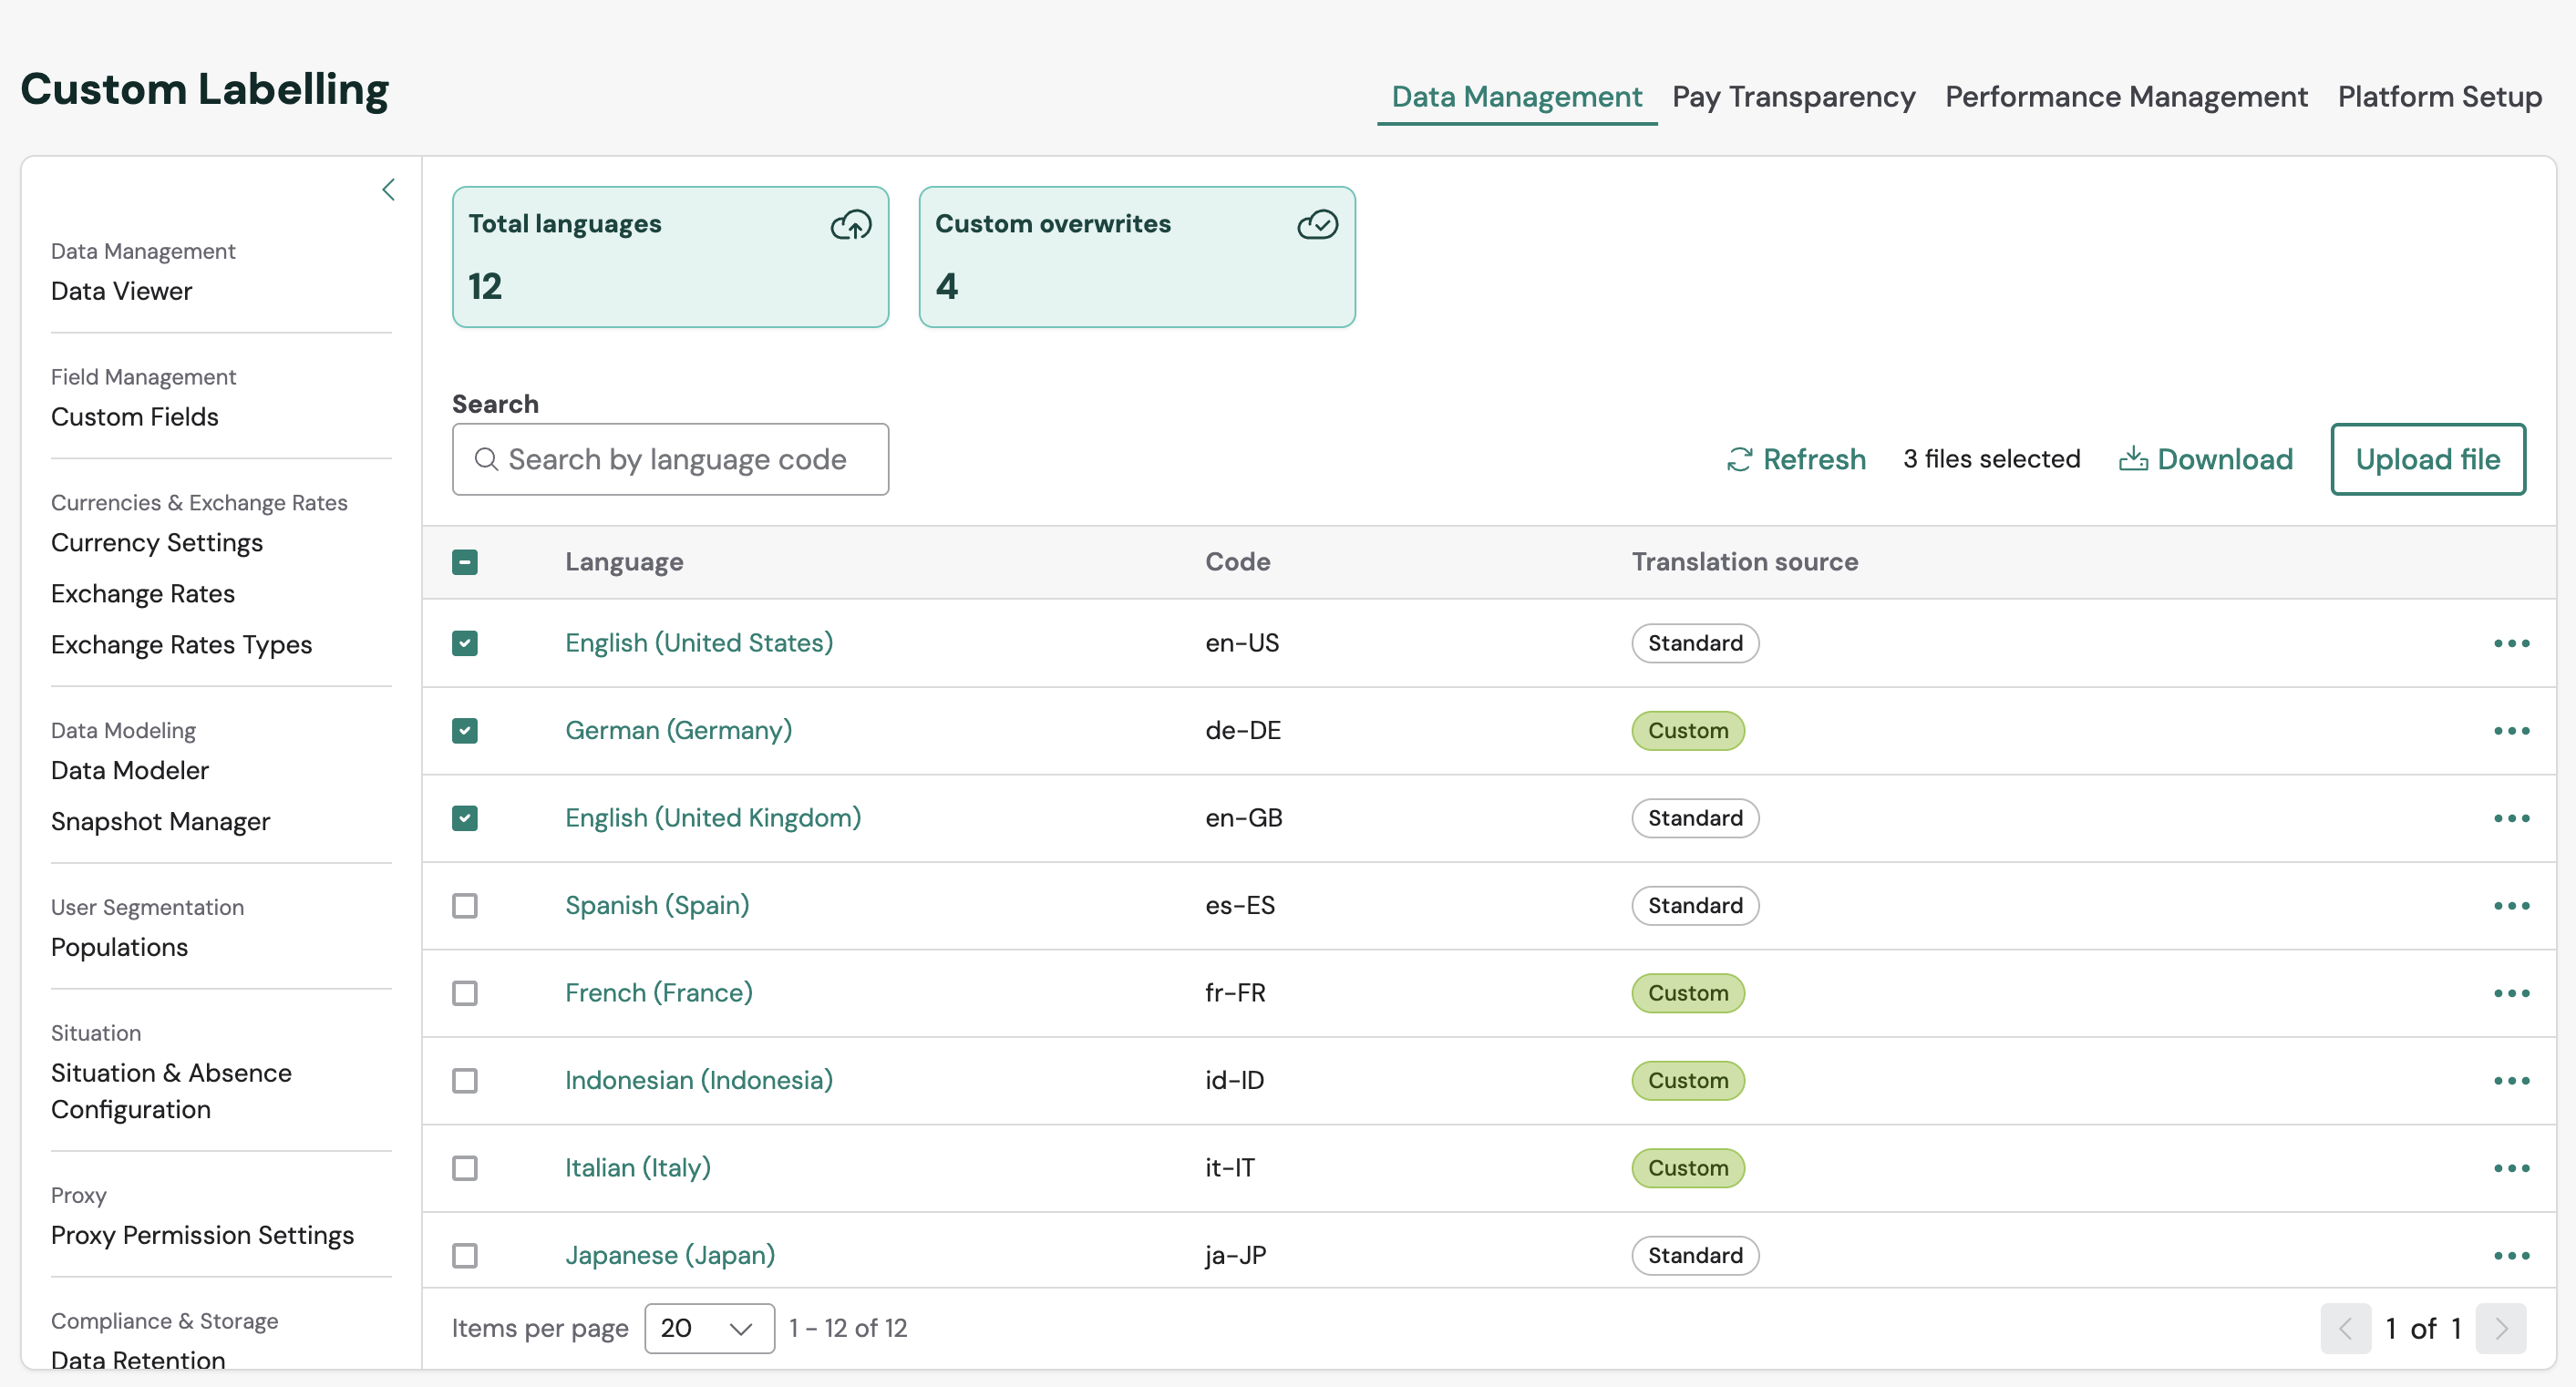This screenshot has height=1387, width=2576.
Task: Switch to the Pay Transparency tab
Action: [x=1793, y=97]
